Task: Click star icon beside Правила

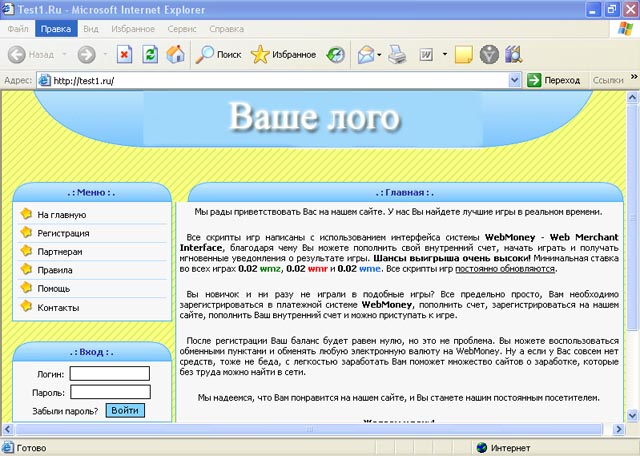Action: click(x=26, y=269)
